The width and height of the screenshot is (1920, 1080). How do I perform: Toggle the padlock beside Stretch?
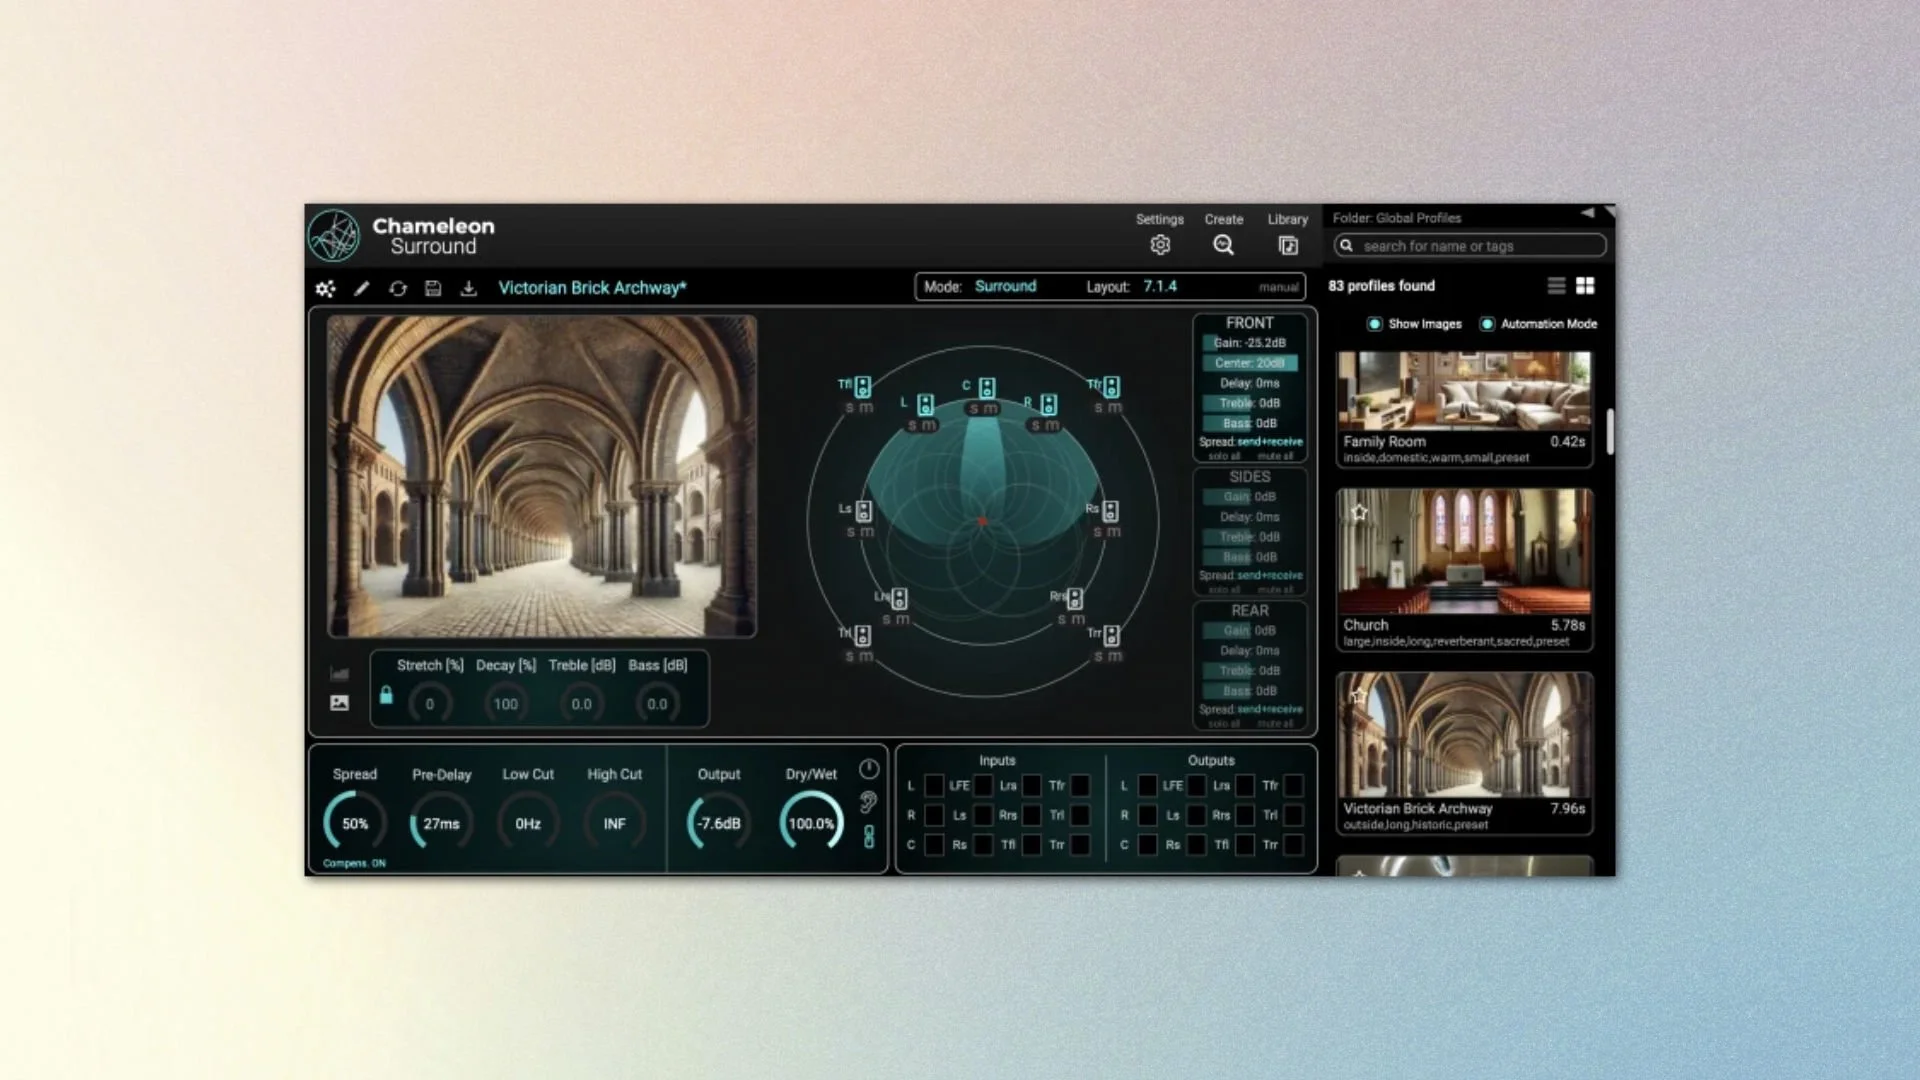(x=386, y=695)
